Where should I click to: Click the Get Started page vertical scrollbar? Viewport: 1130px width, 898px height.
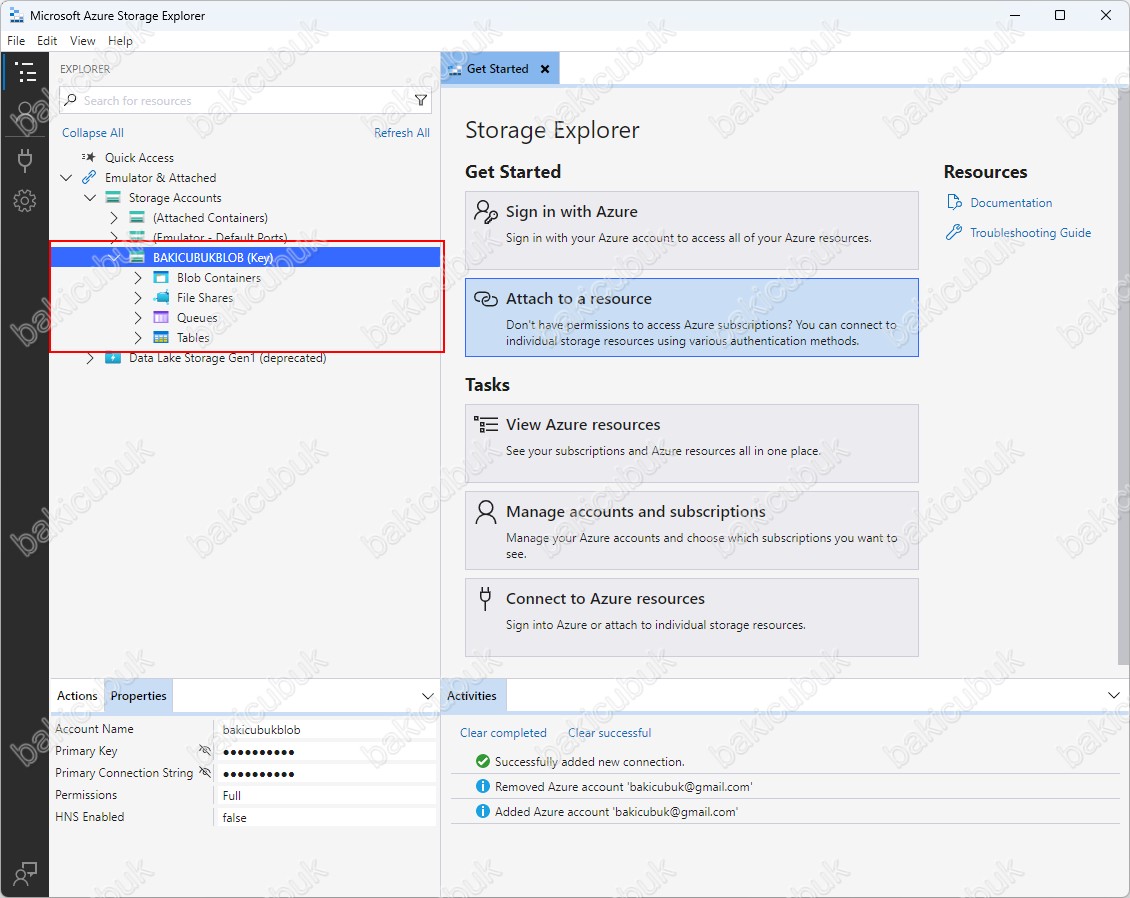[x=1125, y=375]
